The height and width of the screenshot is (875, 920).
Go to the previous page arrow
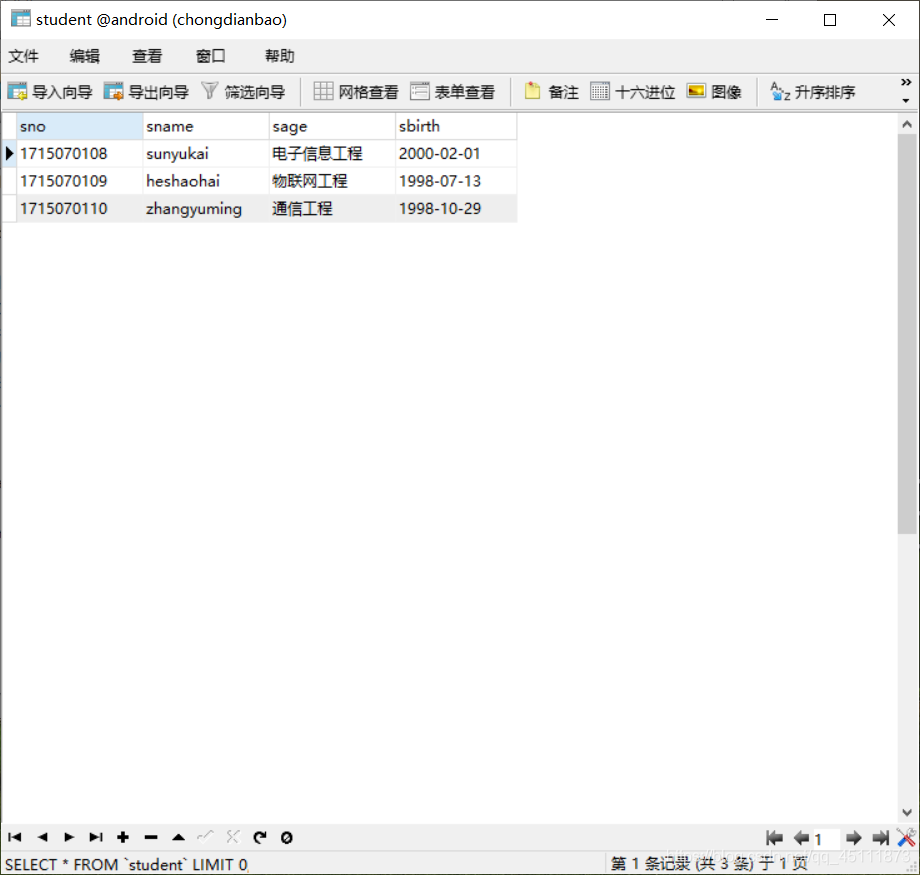click(801, 838)
